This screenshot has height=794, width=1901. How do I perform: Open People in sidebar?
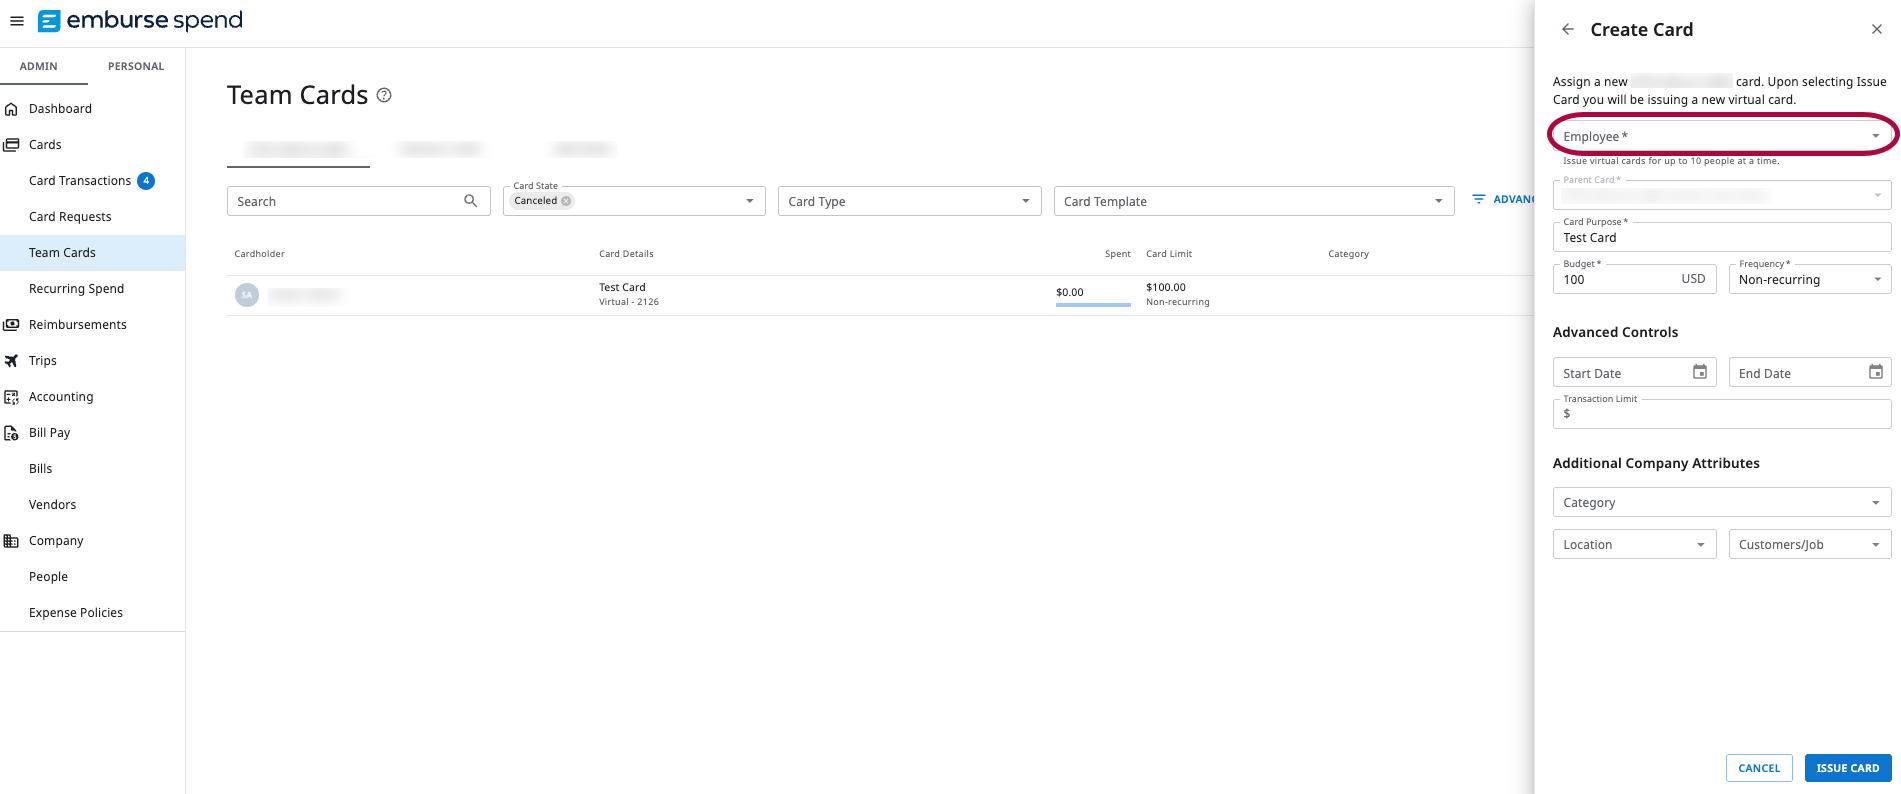pyautogui.click(x=49, y=577)
